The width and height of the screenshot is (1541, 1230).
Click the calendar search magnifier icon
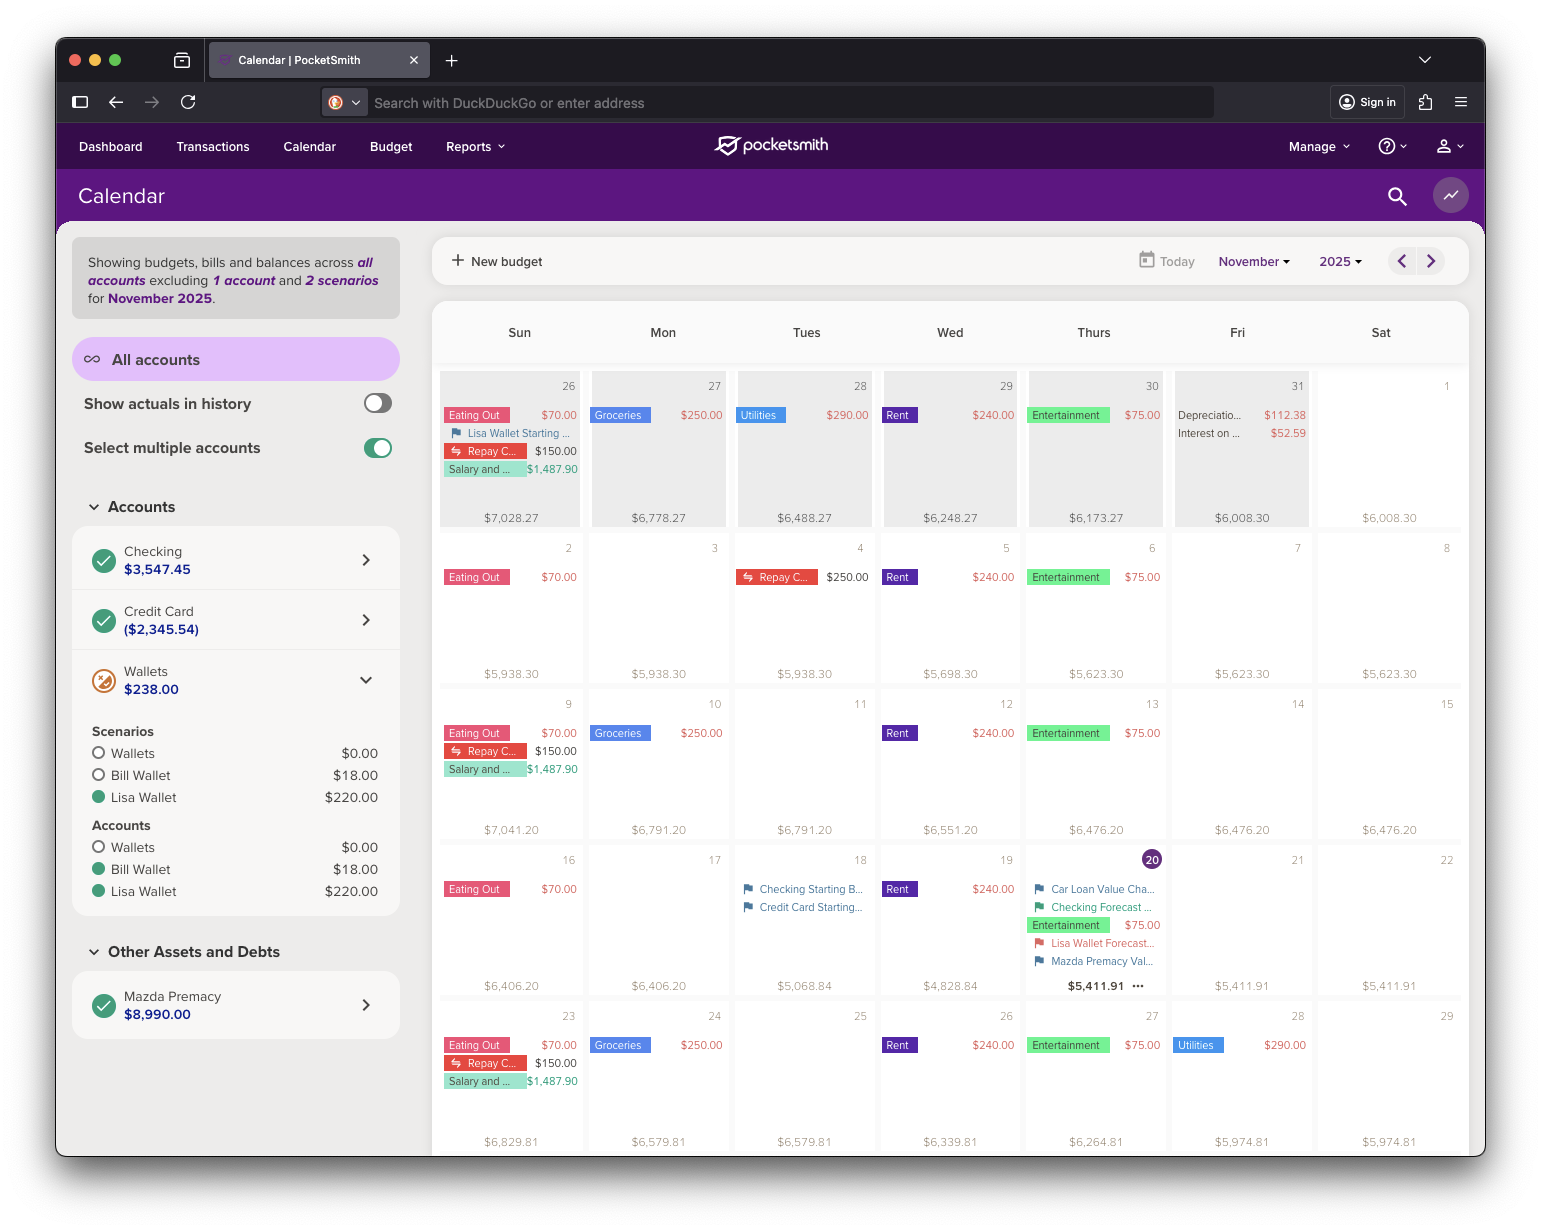tap(1397, 197)
